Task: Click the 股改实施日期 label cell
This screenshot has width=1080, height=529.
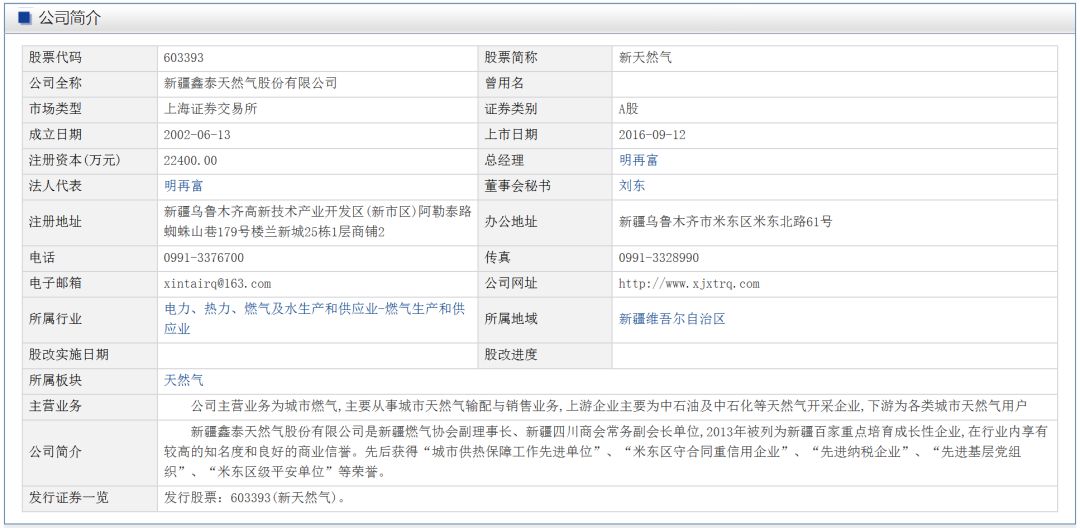Action: [90, 355]
